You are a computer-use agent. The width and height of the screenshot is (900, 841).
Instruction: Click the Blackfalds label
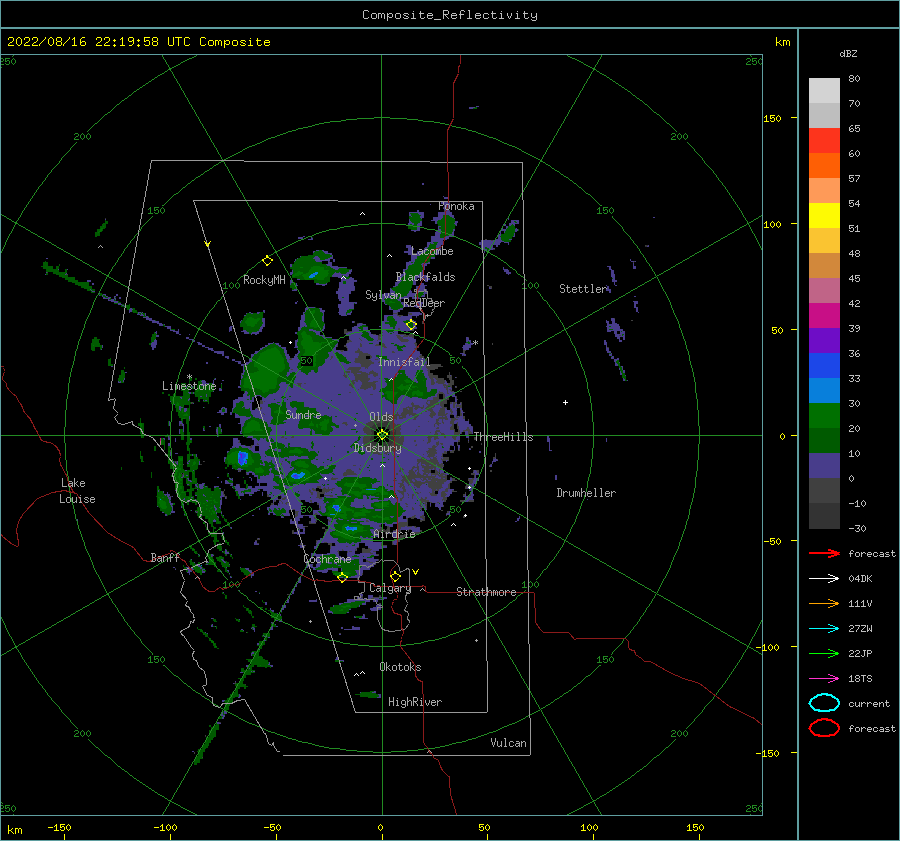(x=425, y=277)
